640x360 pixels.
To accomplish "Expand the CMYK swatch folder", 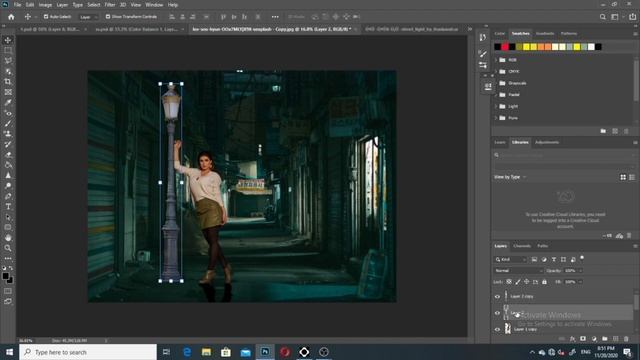I will click(x=496, y=71).
